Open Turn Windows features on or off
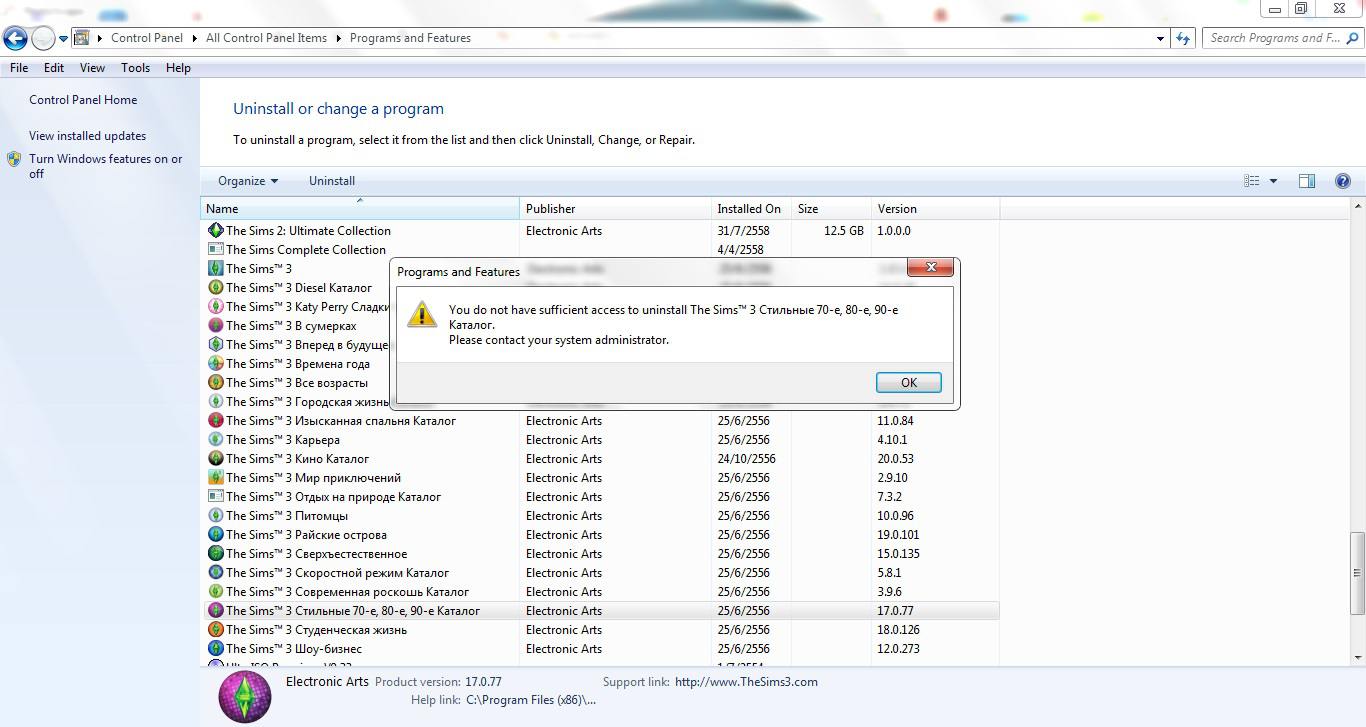The height and width of the screenshot is (727, 1366). coord(106,166)
